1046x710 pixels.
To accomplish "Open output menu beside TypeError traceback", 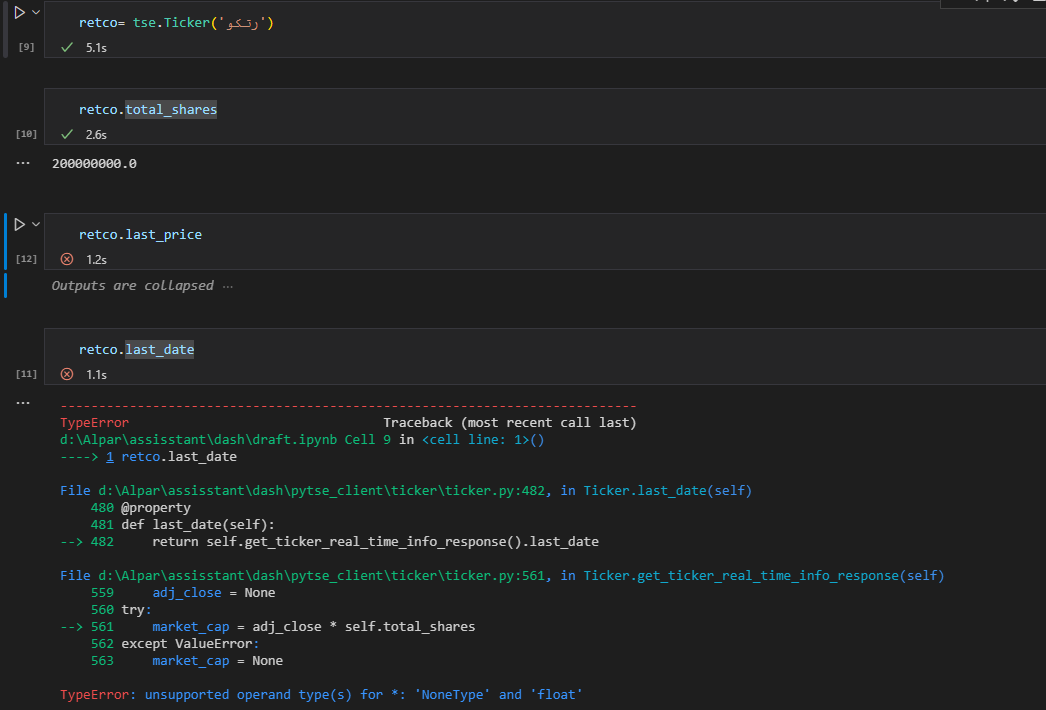I will pos(23,402).
